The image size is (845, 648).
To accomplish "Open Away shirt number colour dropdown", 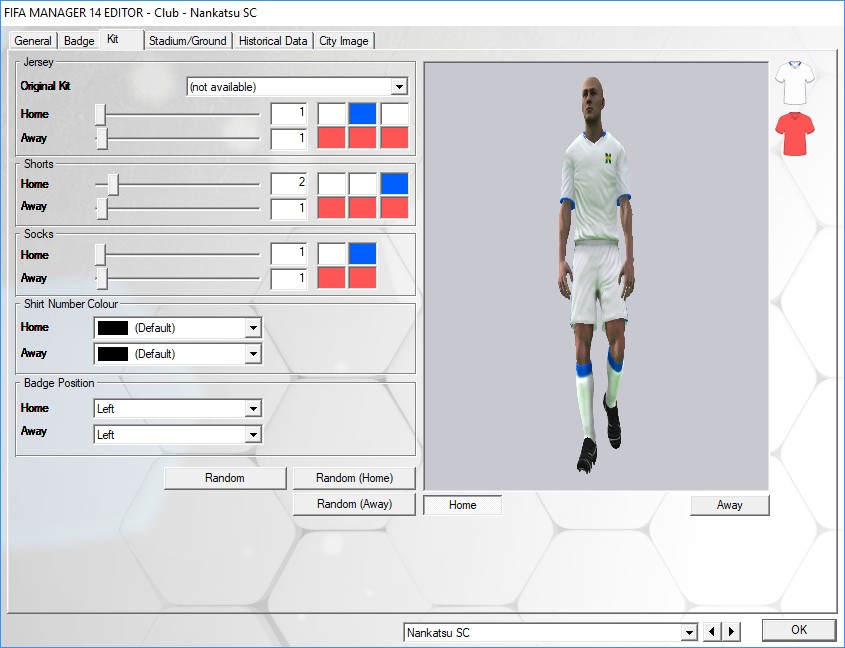I will point(253,354).
